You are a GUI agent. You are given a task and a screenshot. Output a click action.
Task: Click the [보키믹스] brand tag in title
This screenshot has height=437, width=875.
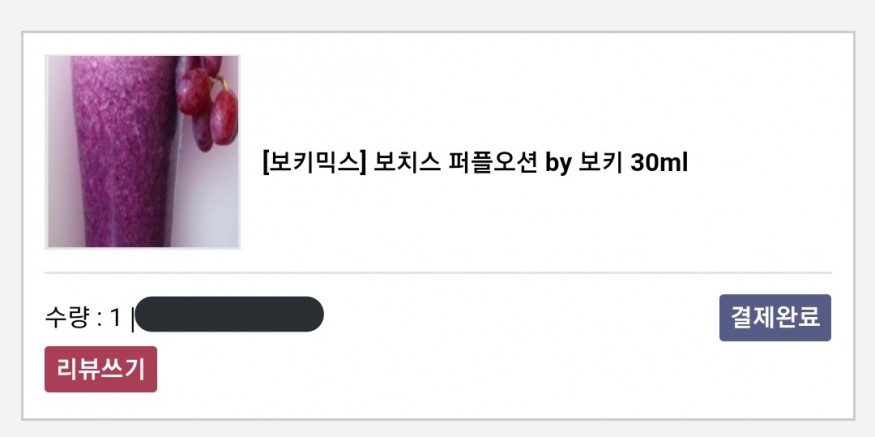314,163
